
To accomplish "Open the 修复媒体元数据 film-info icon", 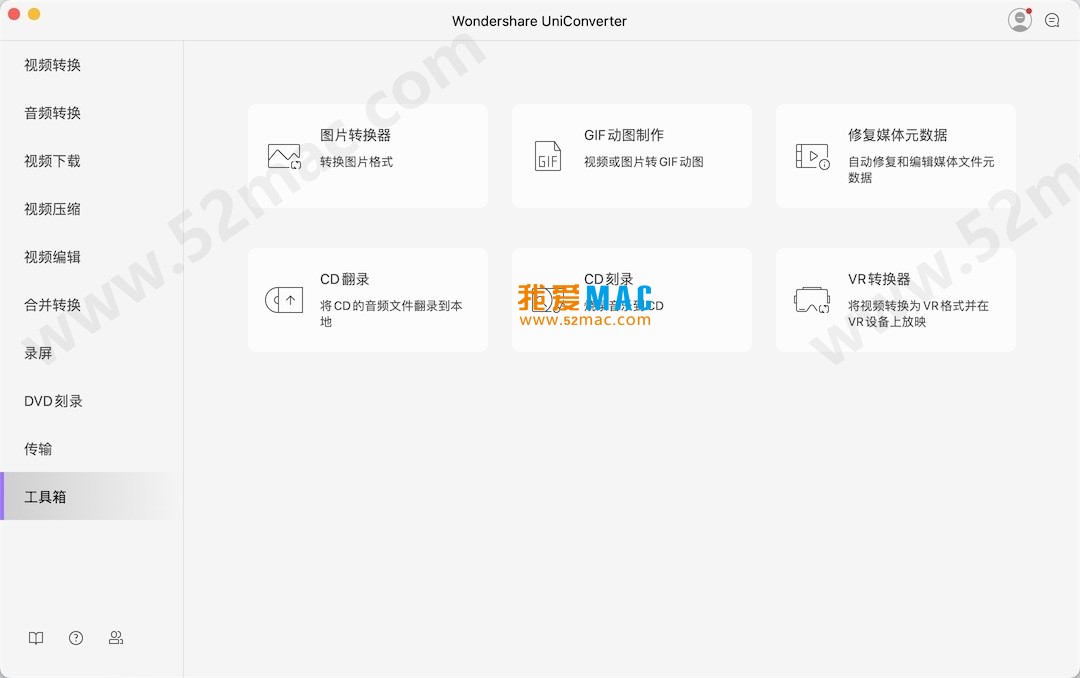I will pos(813,156).
